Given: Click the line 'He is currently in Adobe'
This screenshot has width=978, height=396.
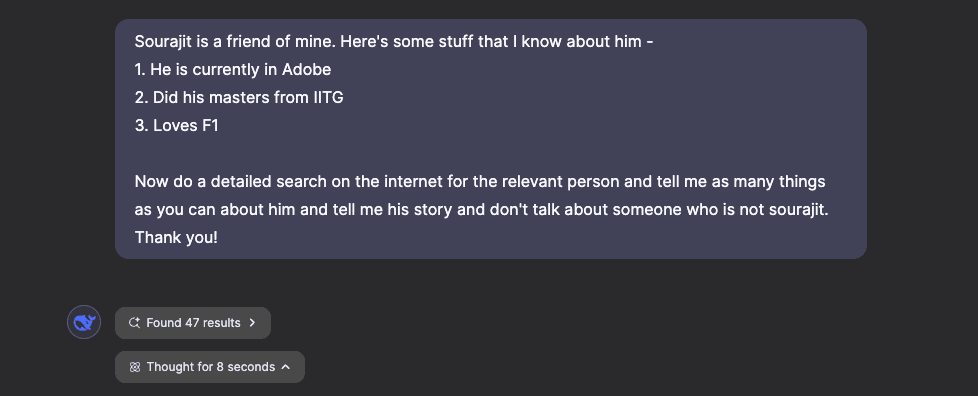Looking at the screenshot, I should pyautogui.click(x=233, y=70).
